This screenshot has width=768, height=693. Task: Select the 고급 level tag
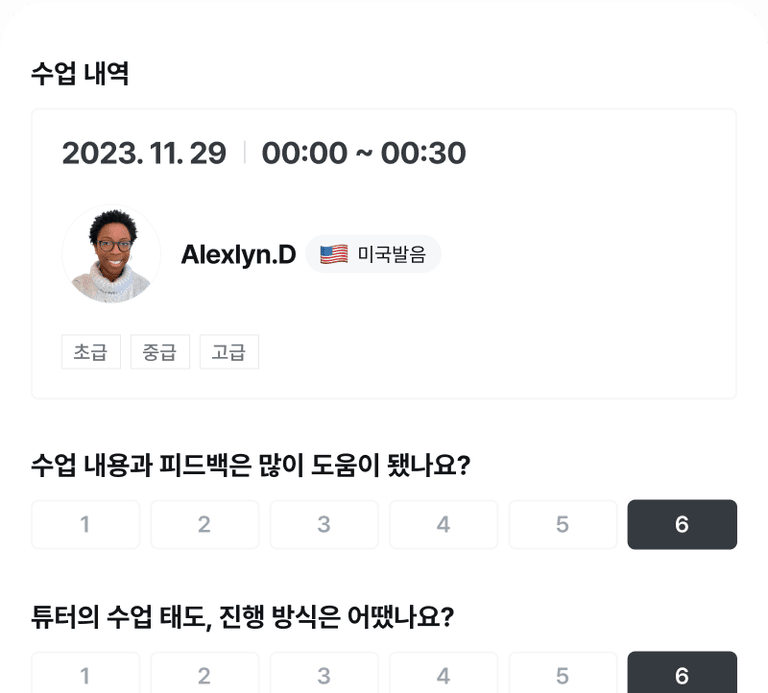pyautogui.click(x=229, y=352)
